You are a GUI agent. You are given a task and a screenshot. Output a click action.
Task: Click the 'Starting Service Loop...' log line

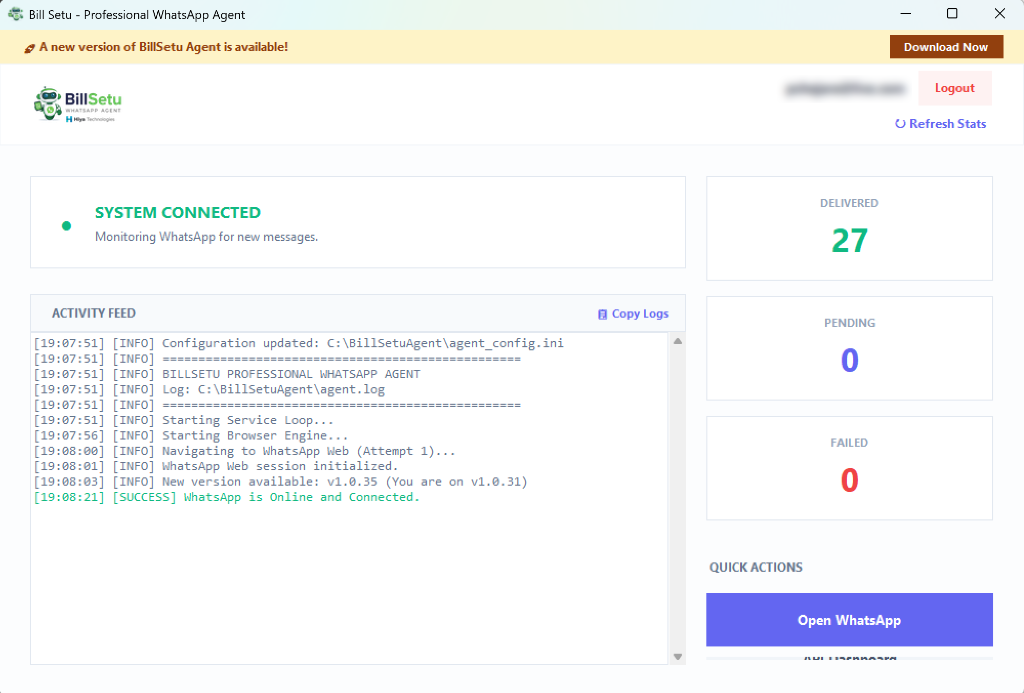coord(184,420)
